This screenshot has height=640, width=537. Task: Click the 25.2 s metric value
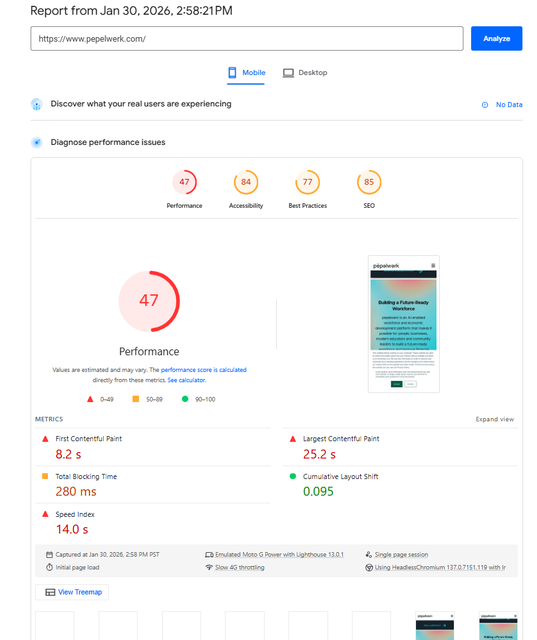tap(319, 454)
